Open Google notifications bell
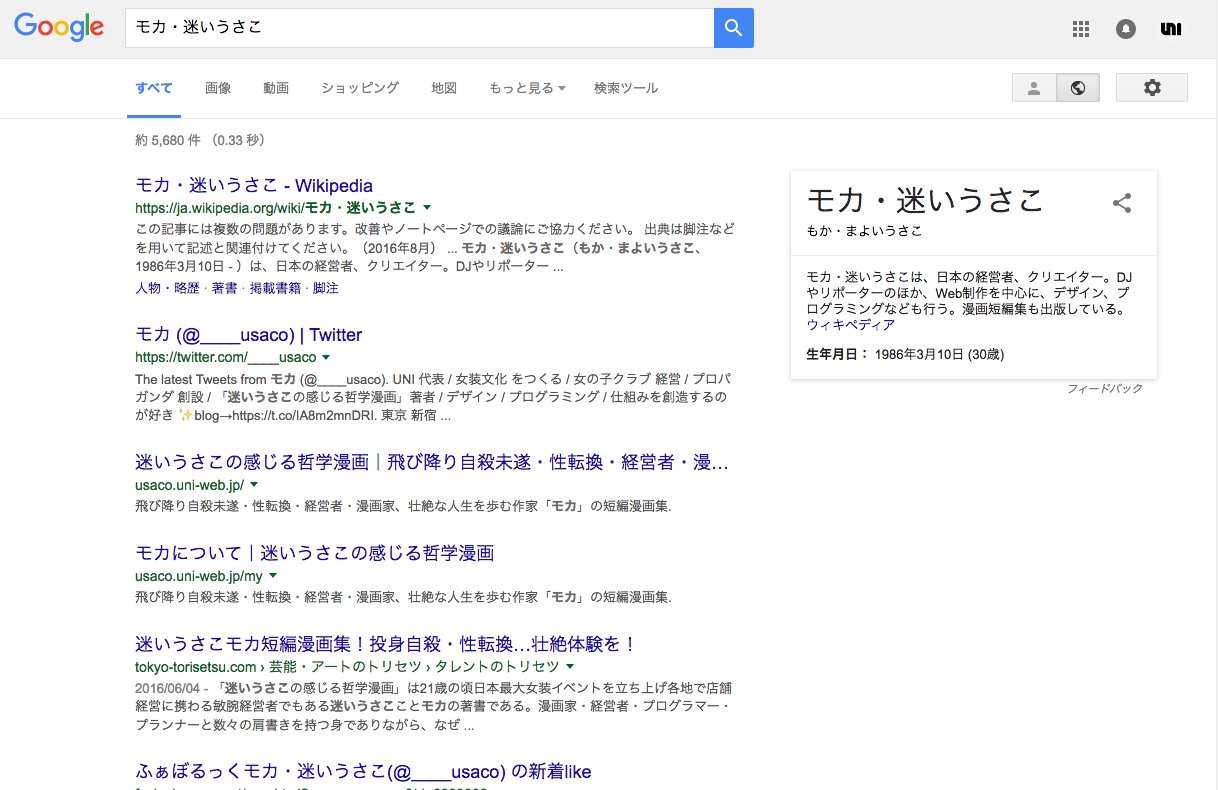This screenshot has height=790, width=1218. (1126, 29)
